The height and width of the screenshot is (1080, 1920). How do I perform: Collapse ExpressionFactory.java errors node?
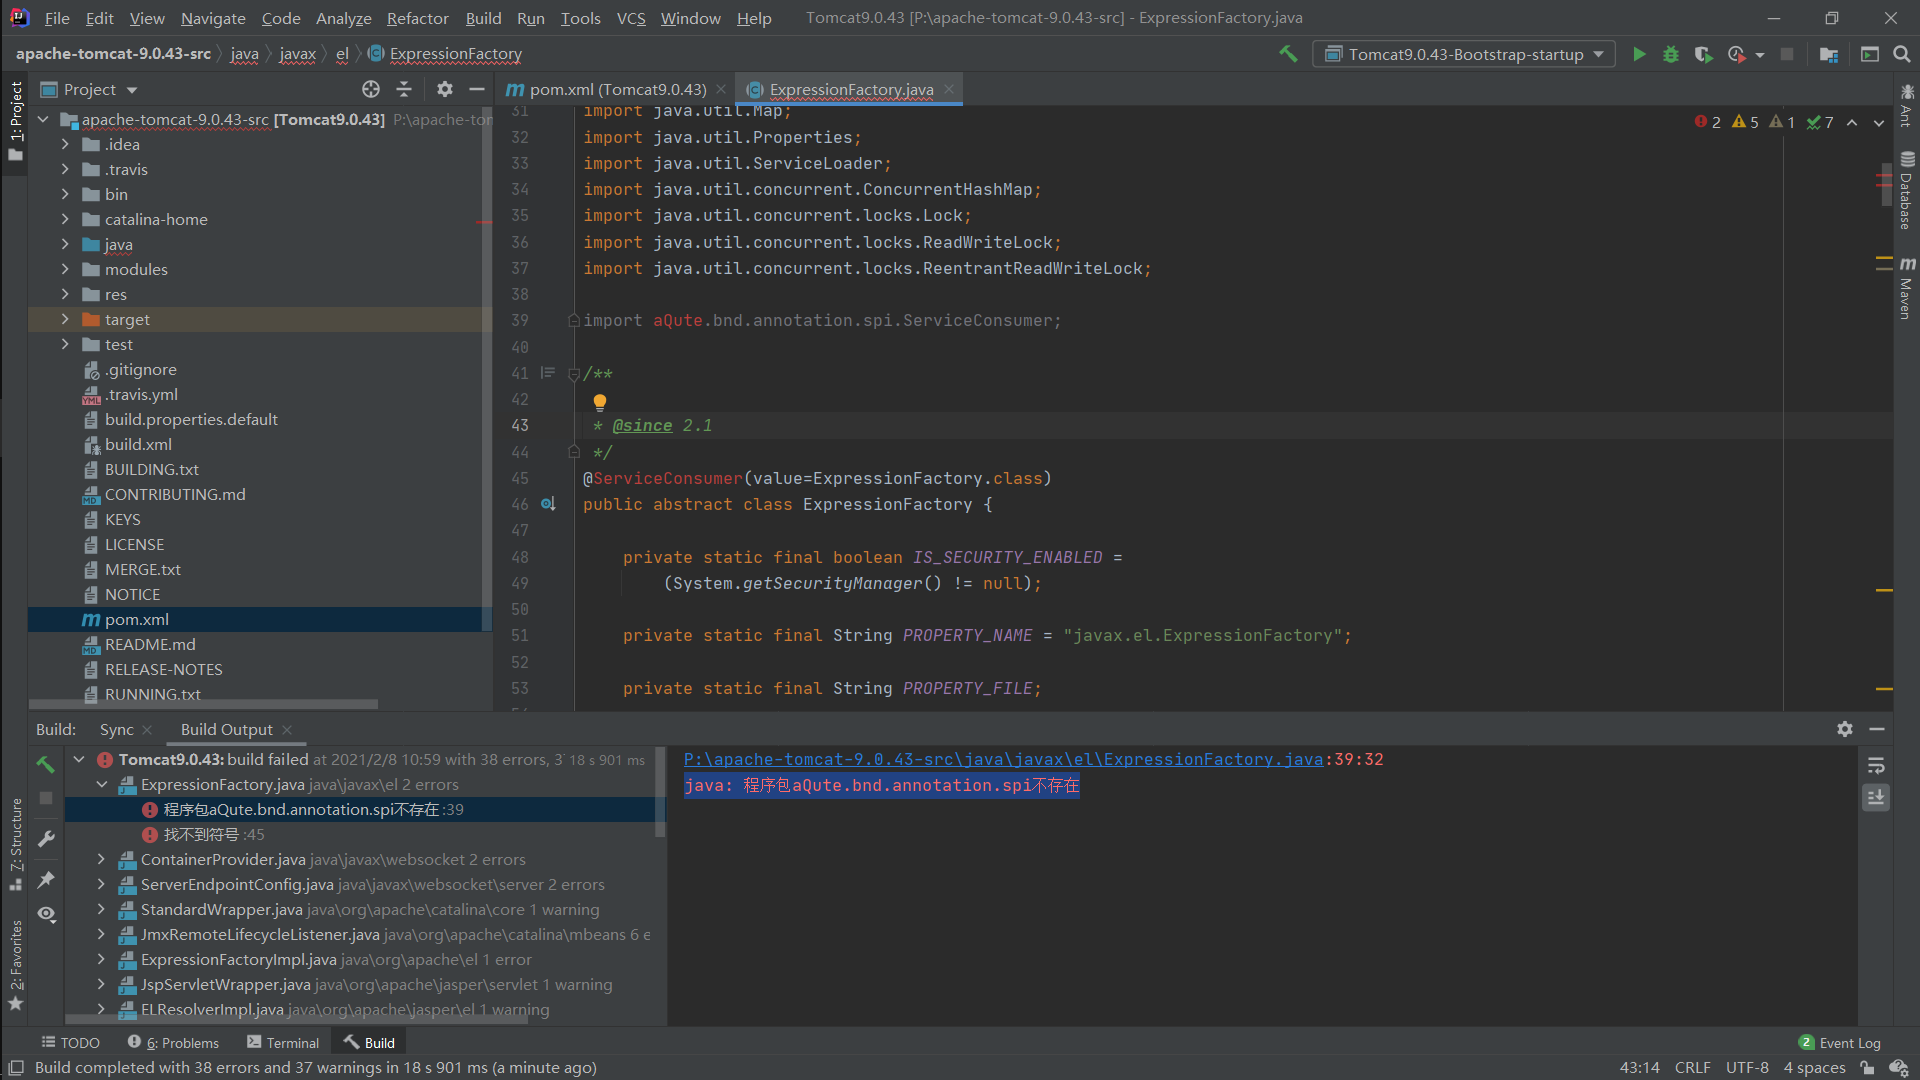[101, 784]
